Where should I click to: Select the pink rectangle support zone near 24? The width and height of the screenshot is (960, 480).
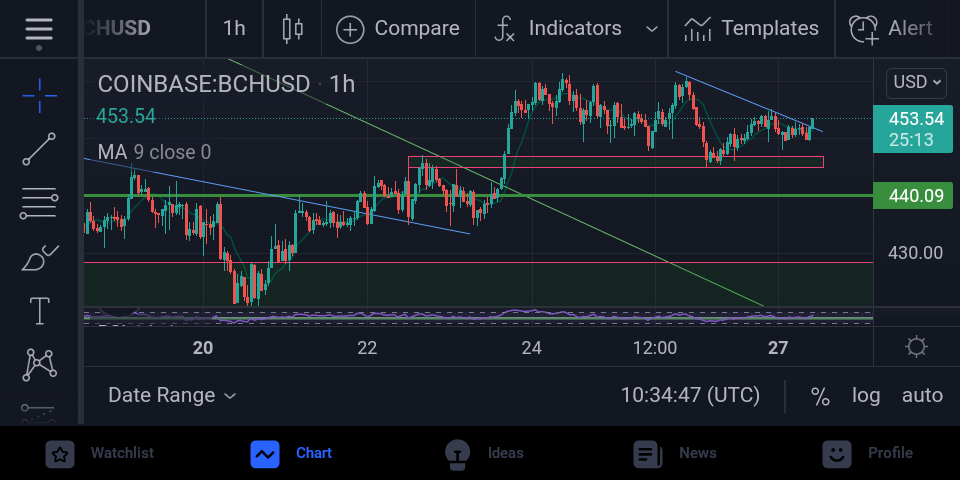pos(615,162)
